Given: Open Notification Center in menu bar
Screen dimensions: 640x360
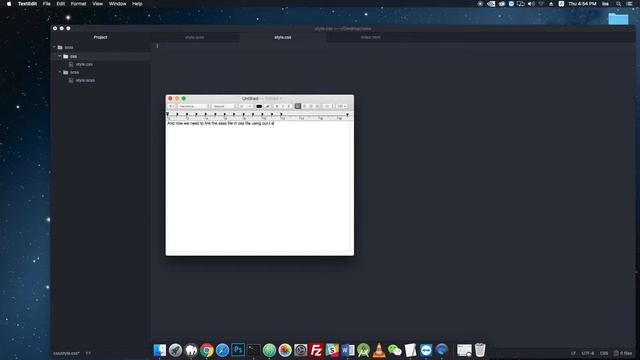Looking at the screenshot, I should 629,4.
